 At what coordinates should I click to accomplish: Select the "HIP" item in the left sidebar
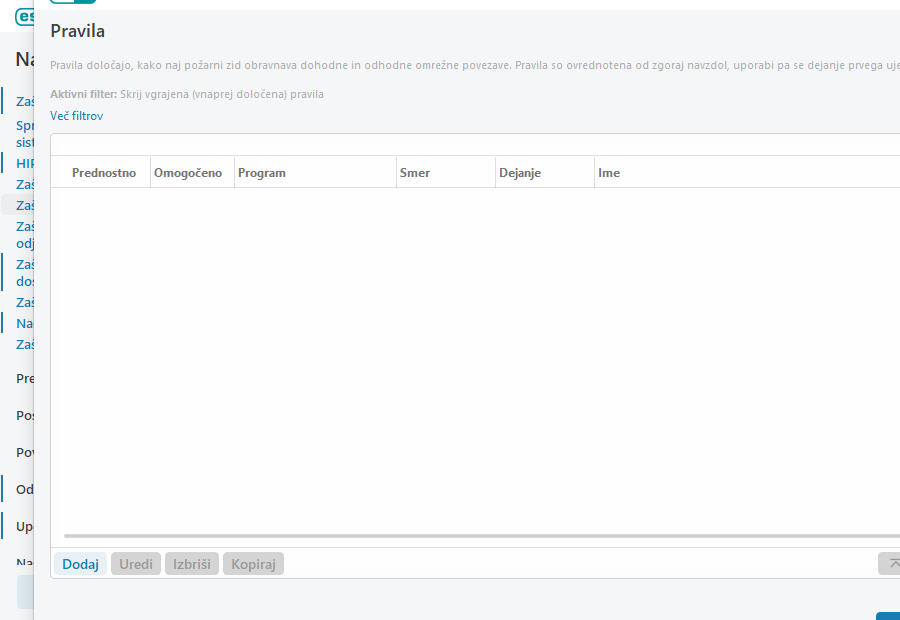tap(25, 163)
